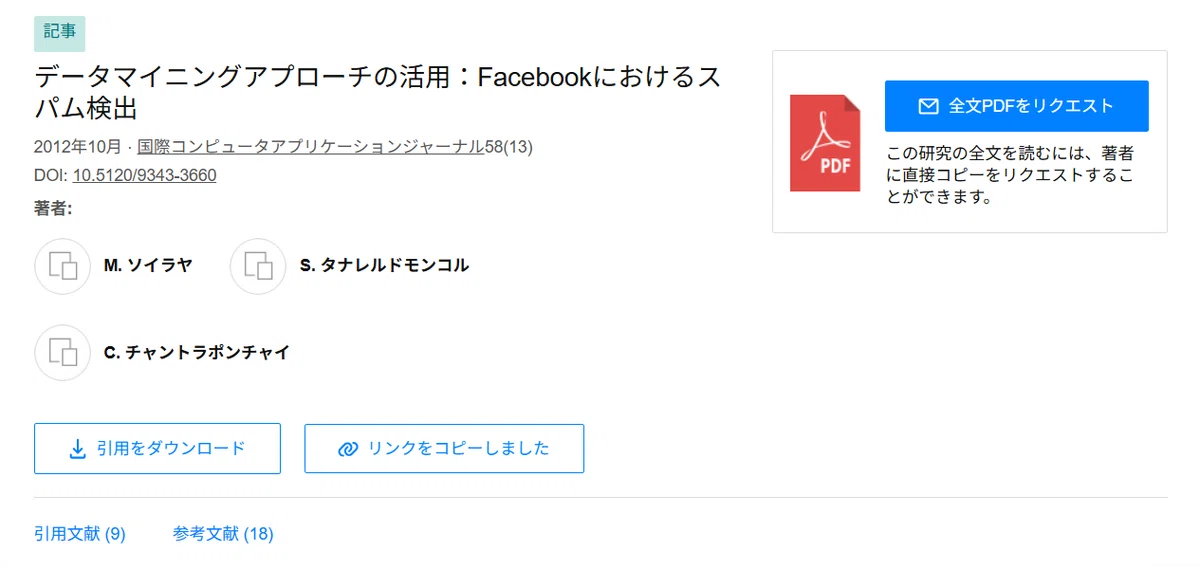Open author name C. チャントラポンチャイ
The image size is (1200, 567).
(x=197, y=352)
